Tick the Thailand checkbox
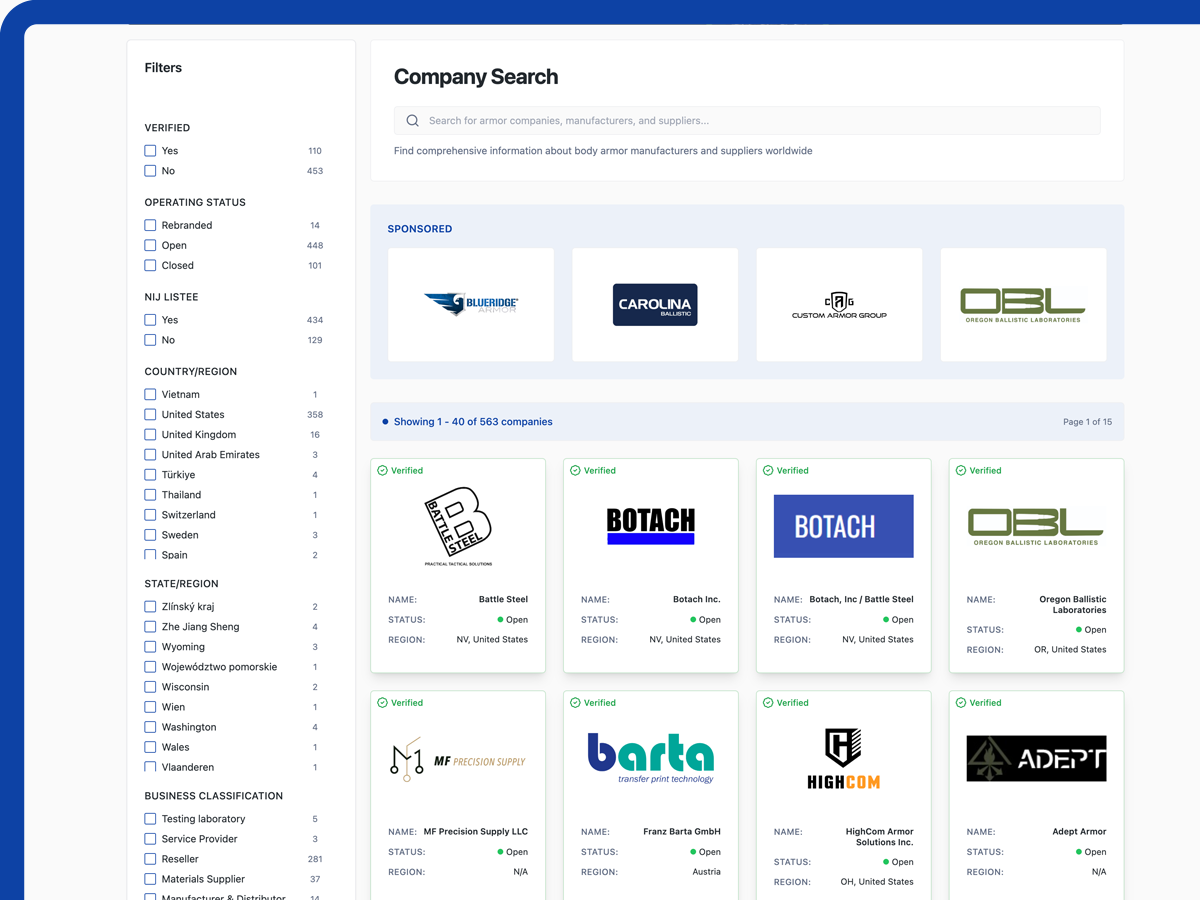Image resolution: width=1200 pixels, height=900 pixels. coord(150,494)
